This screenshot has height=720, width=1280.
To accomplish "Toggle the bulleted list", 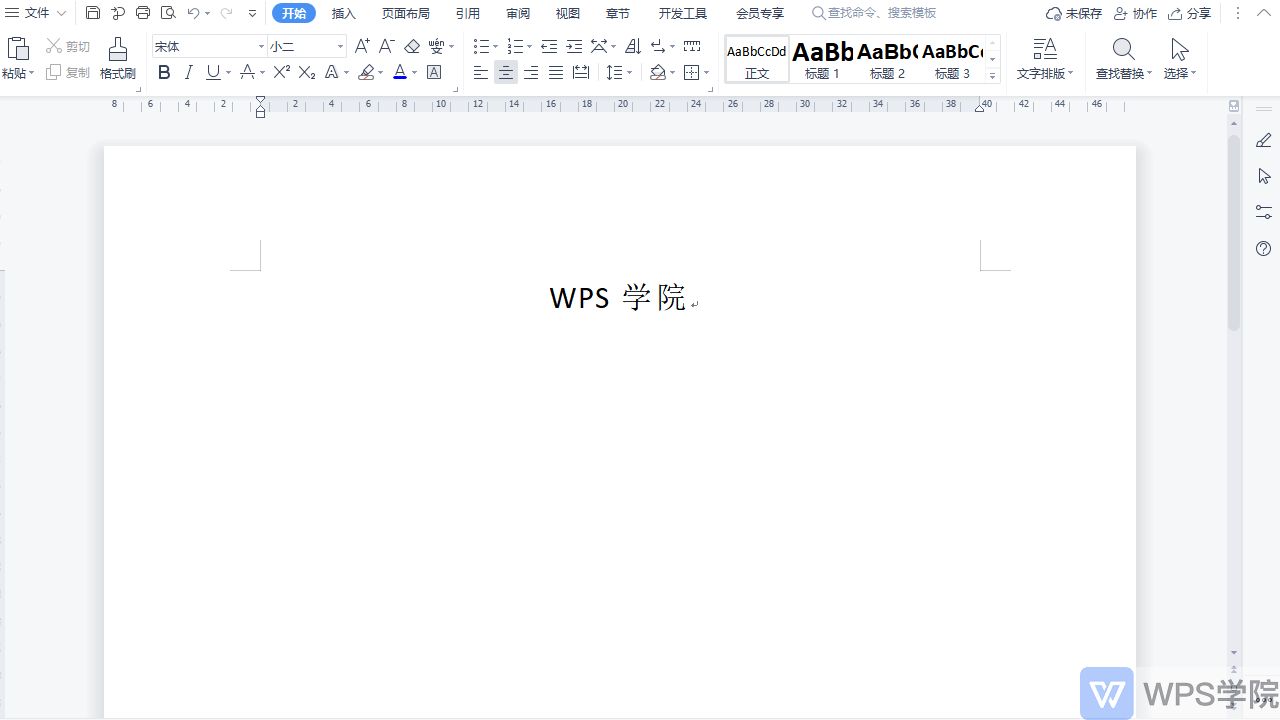I will tap(481, 46).
